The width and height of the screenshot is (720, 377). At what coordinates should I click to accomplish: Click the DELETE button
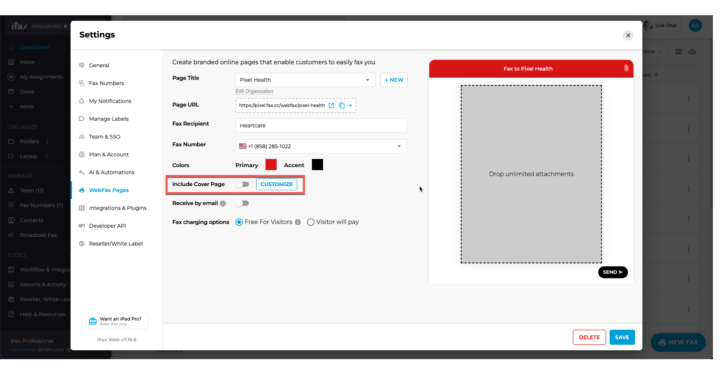point(589,338)
